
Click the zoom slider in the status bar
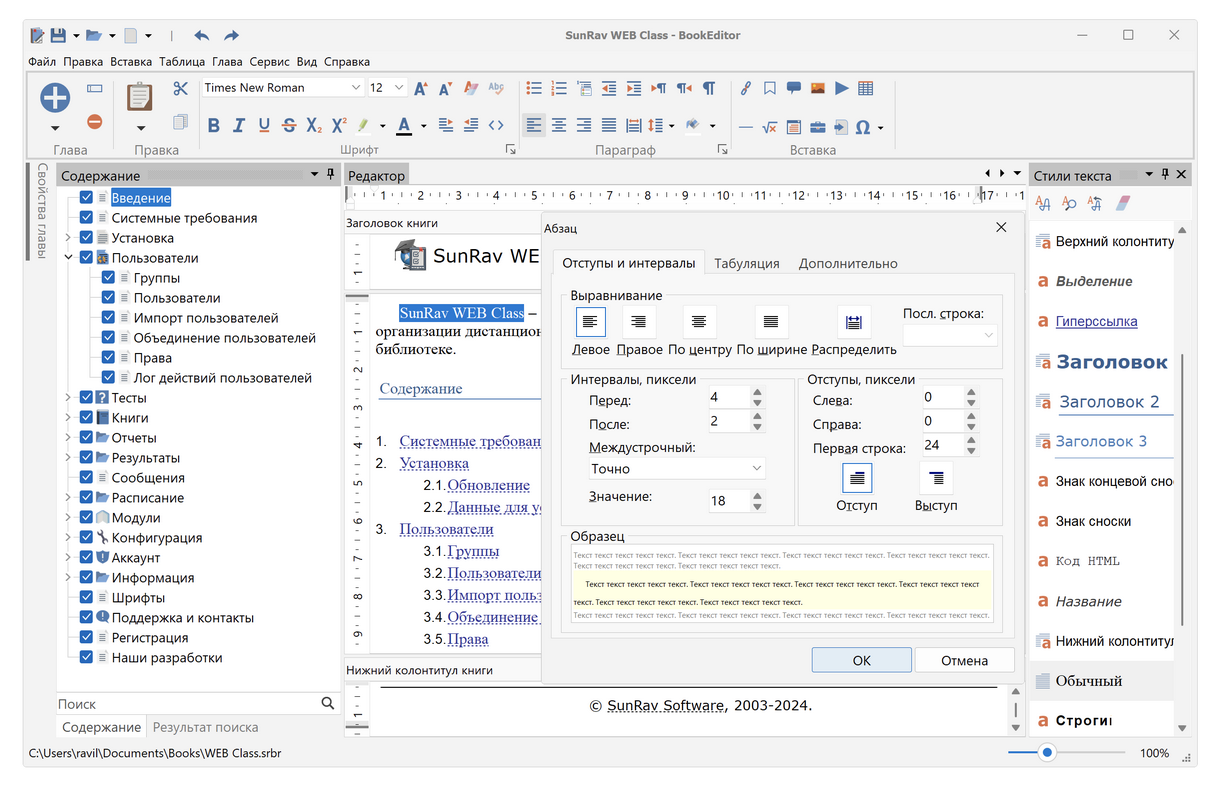tap(1047, 752)
